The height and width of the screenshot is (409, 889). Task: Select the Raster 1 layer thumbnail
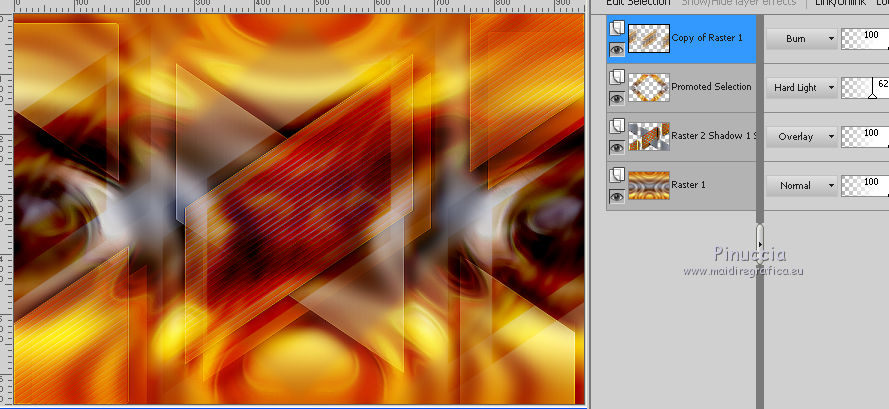coord(649,185)
